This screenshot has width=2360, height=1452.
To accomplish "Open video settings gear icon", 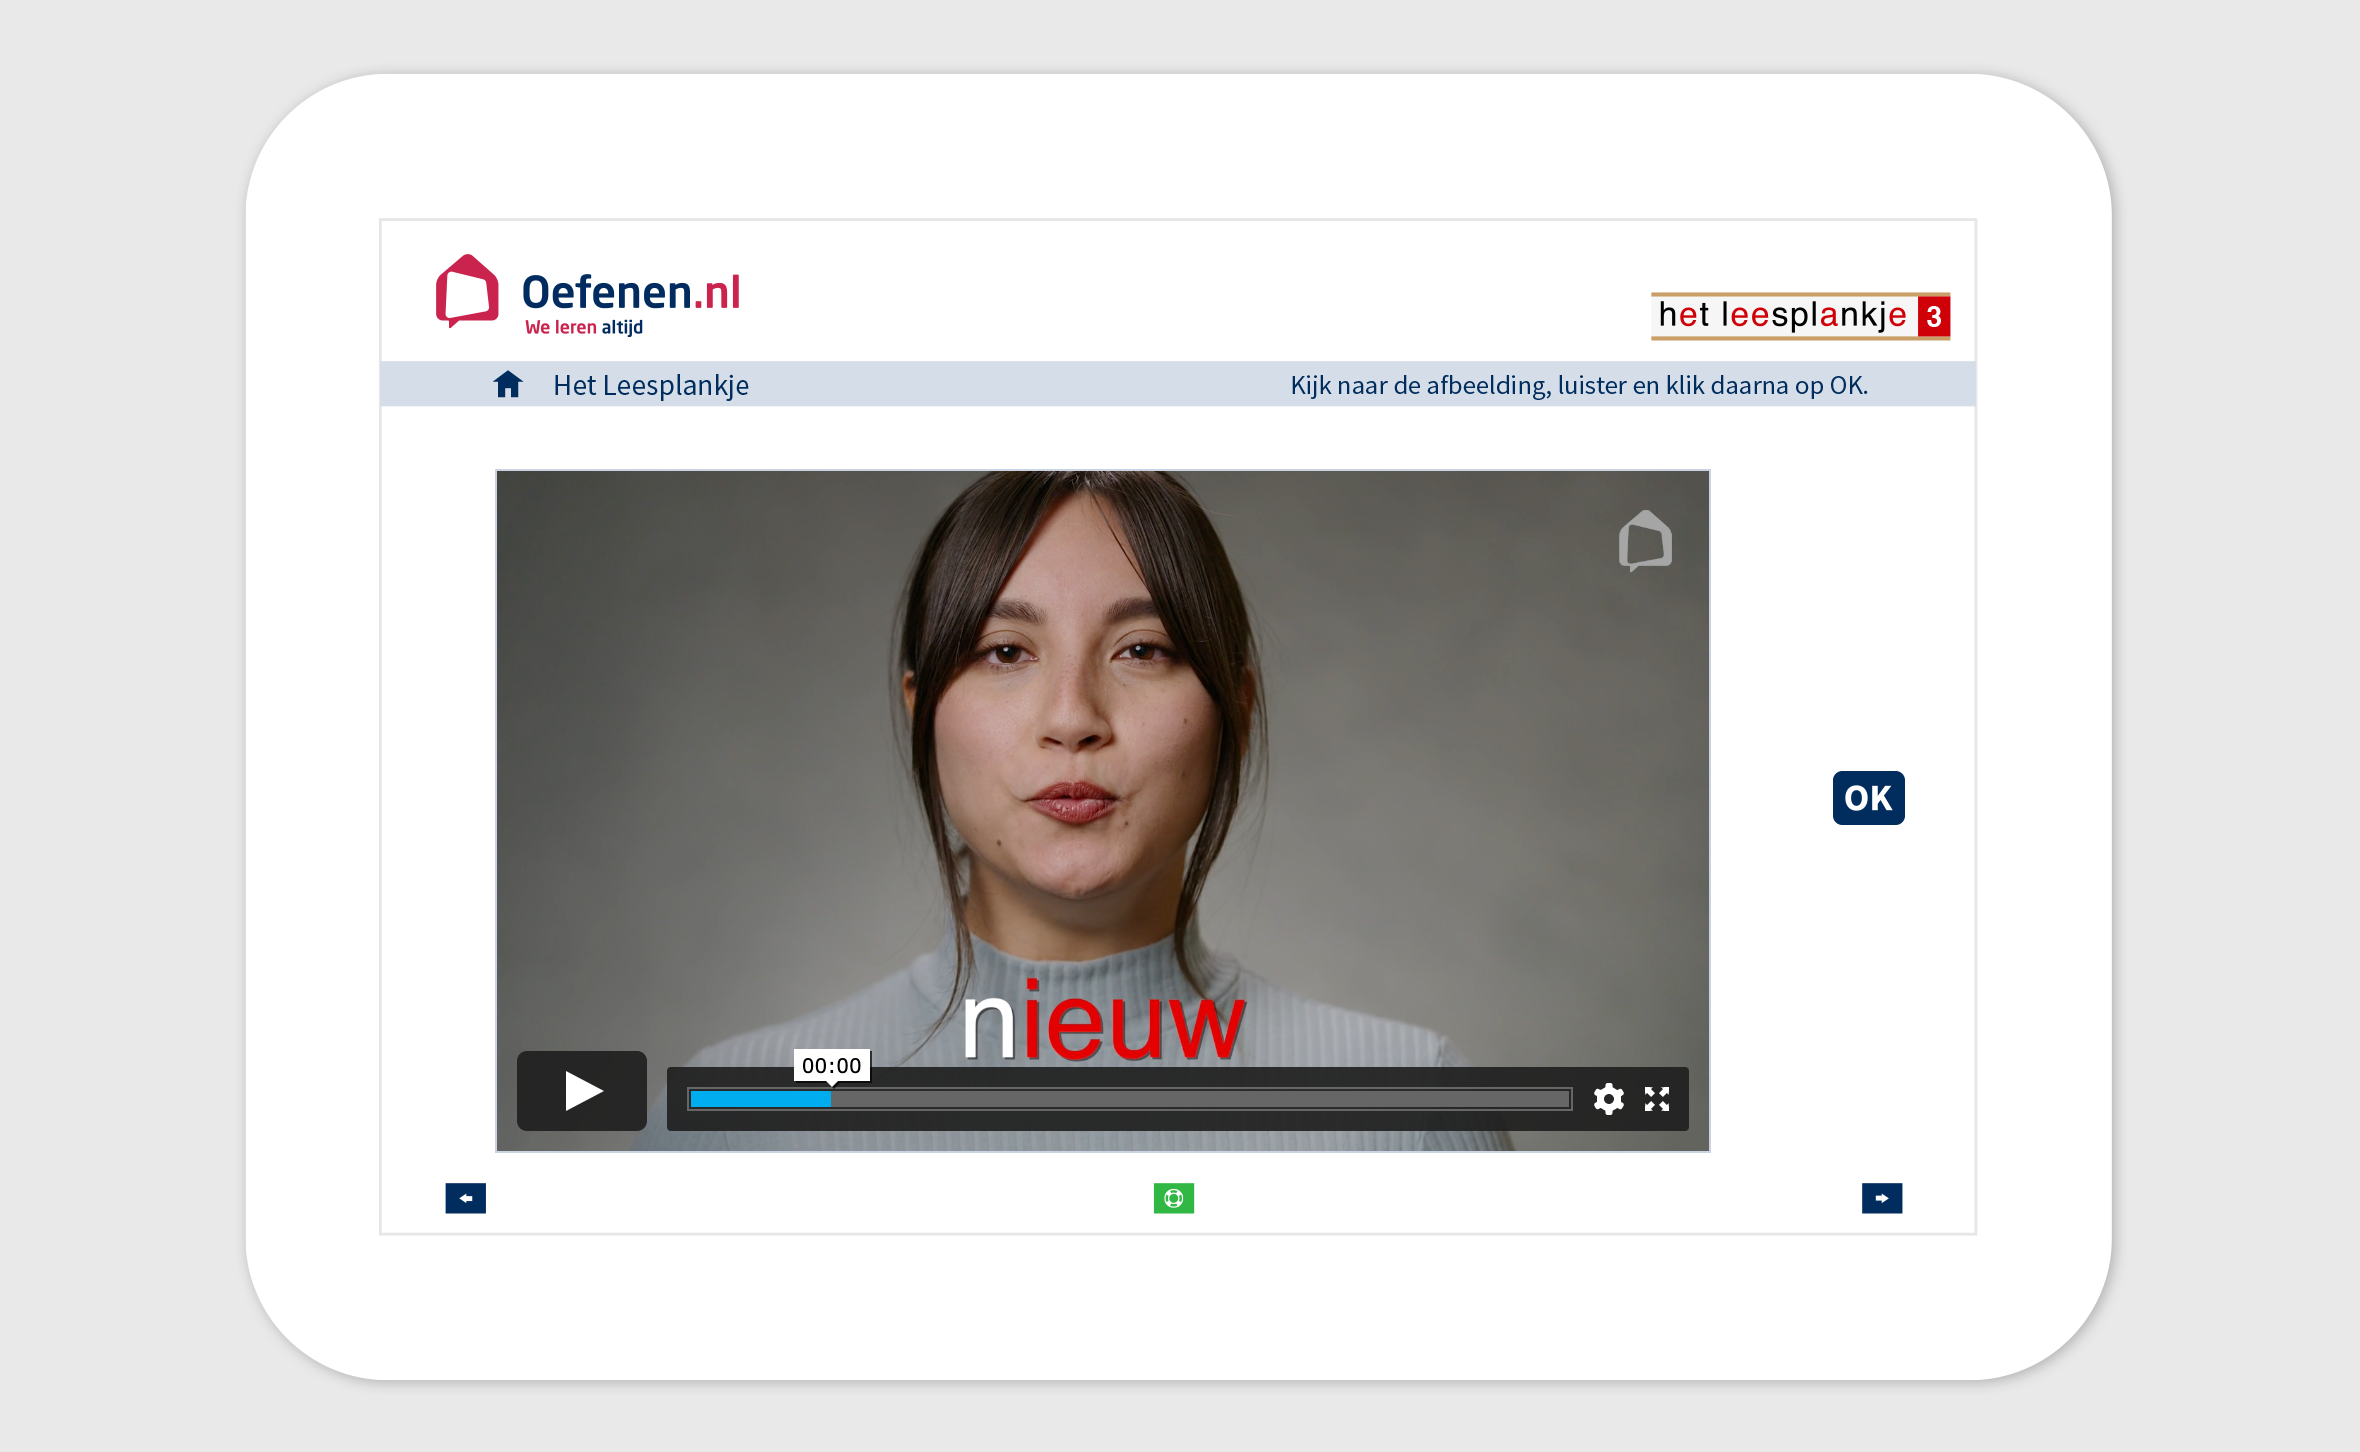I will 1608,1099.
